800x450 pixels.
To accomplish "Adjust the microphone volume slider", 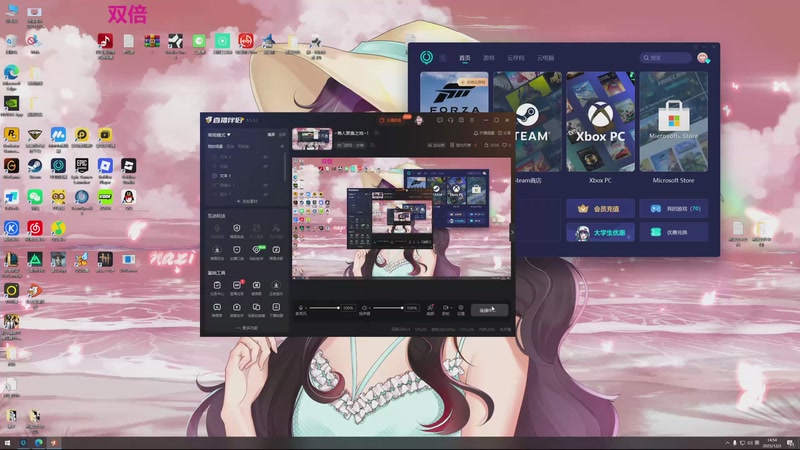I will tap(324, 308).
